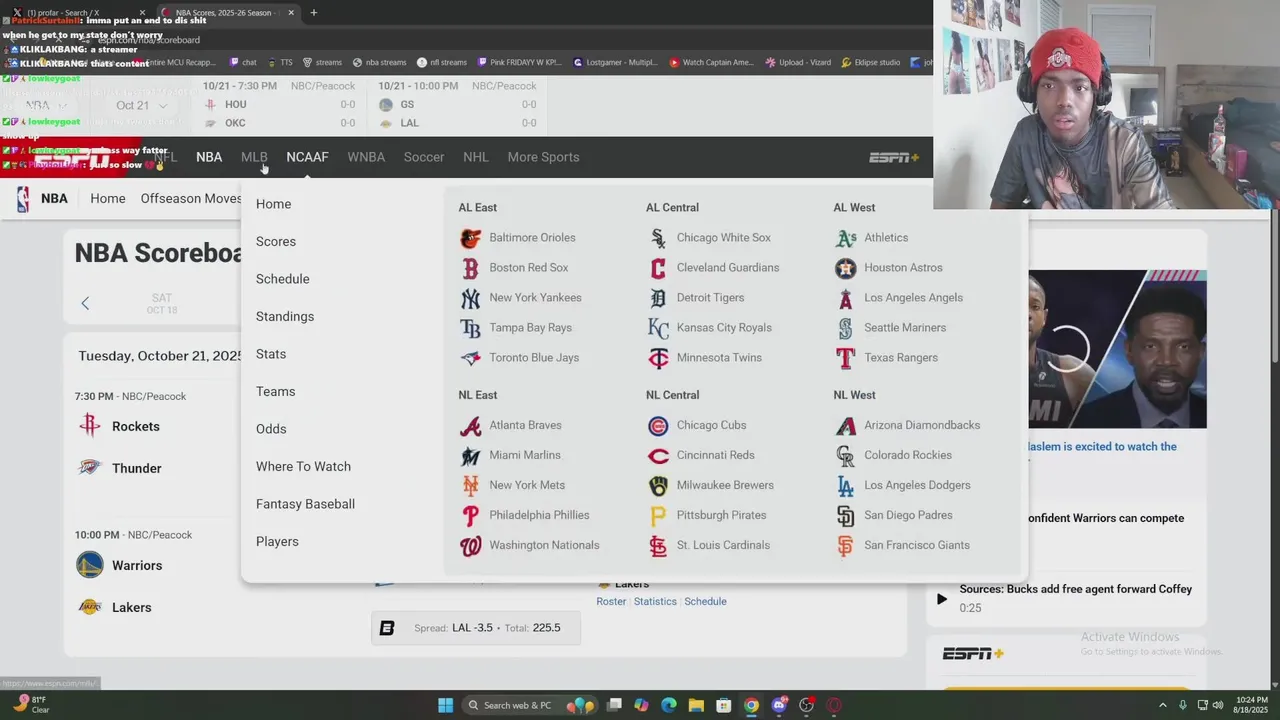Open File Explorer from taskbar
Screen dimensions: 1280x720
click(x=696, y=705)
